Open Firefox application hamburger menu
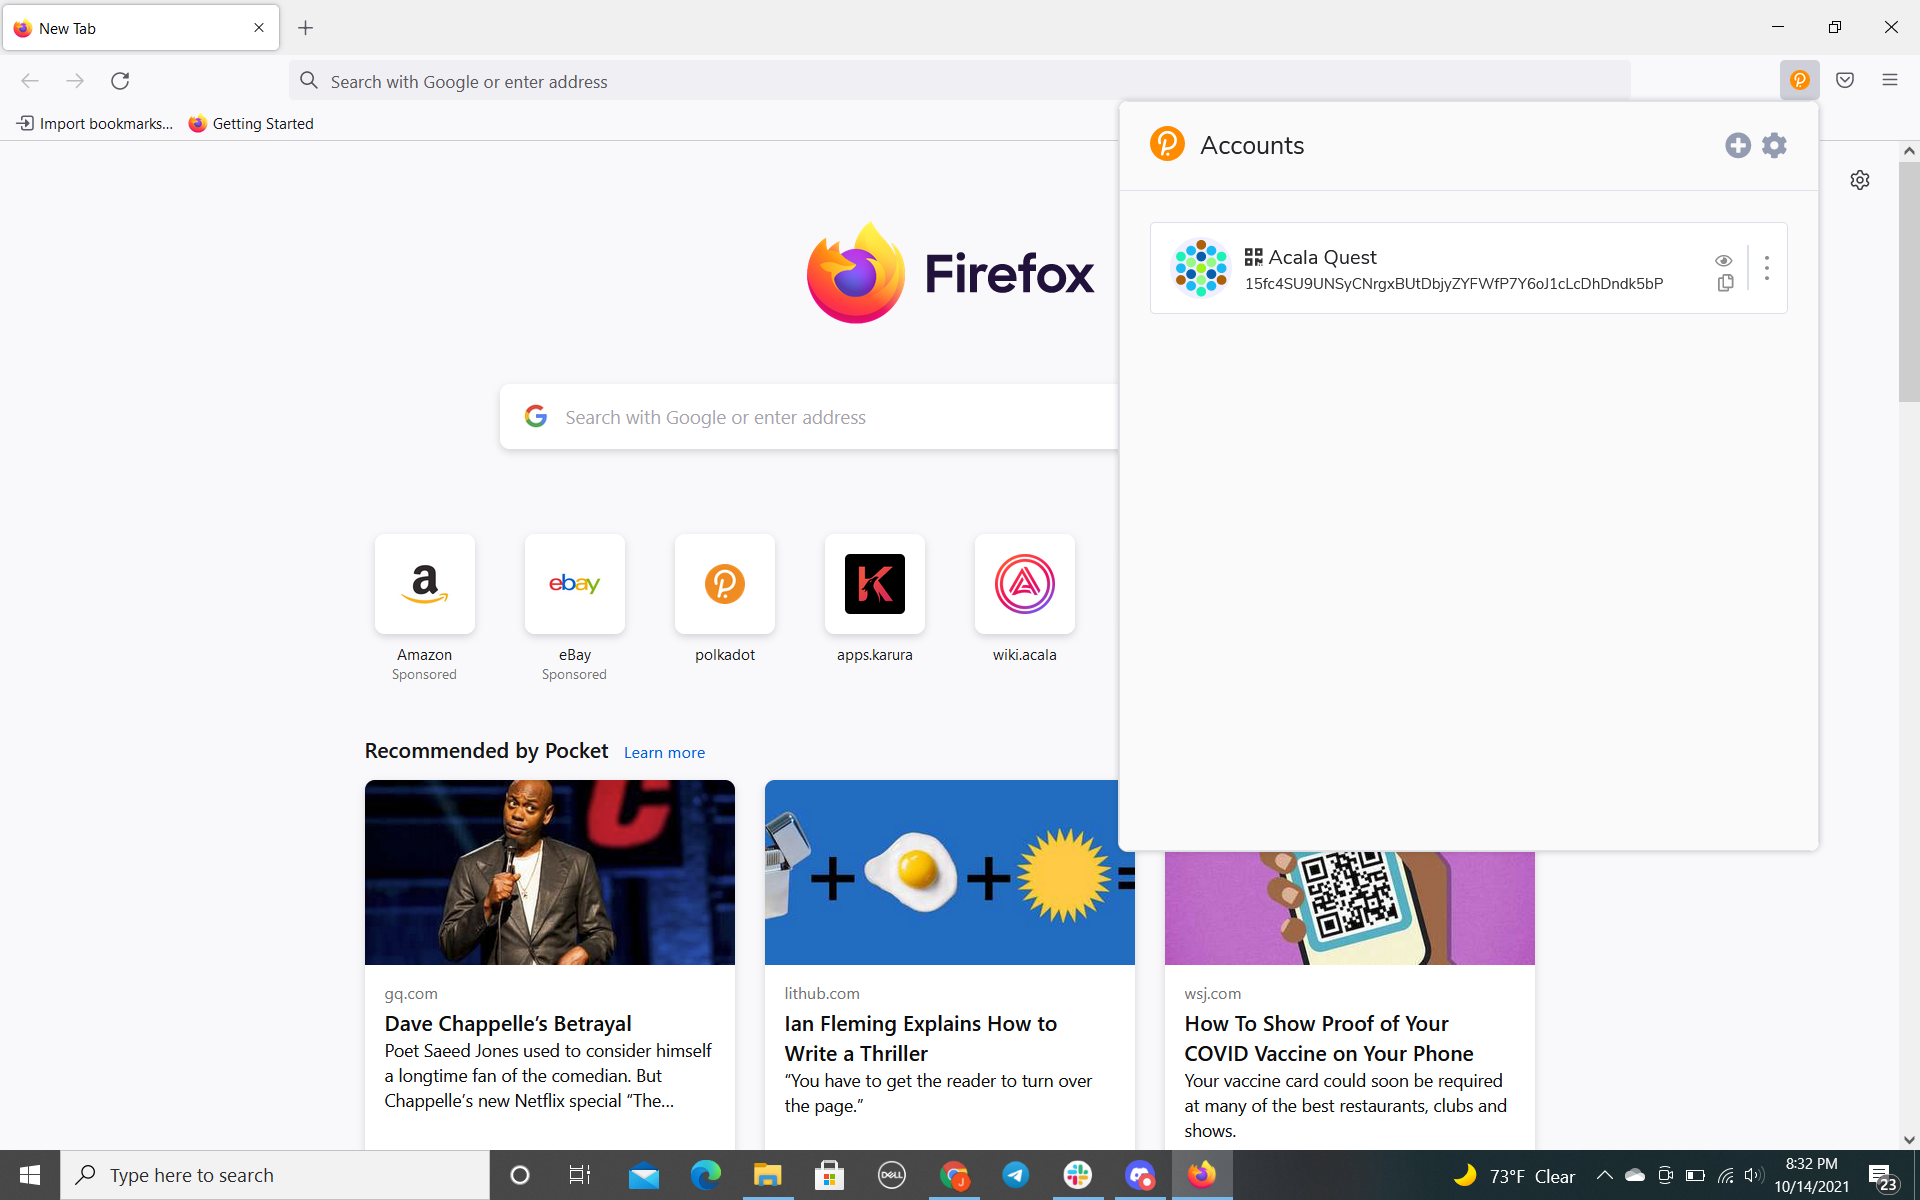 tap(1889, 80)
